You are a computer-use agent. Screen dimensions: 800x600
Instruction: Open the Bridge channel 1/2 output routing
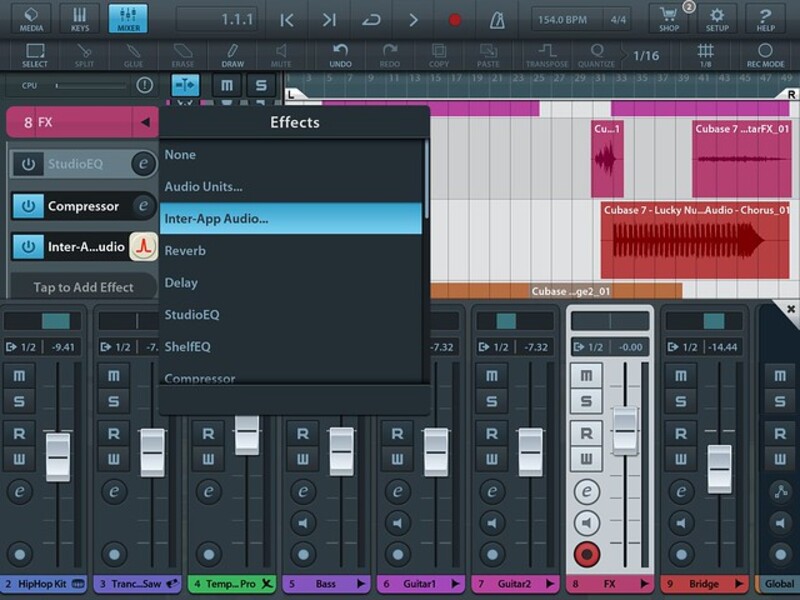click(684, 347)
